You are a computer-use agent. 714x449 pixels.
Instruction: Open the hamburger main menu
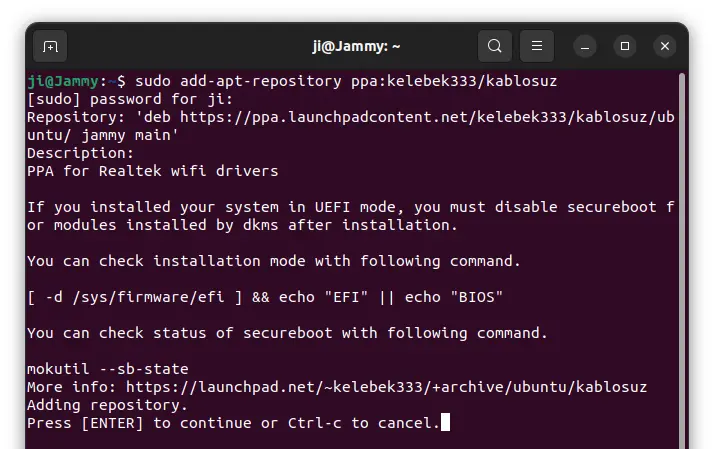(x=537, y=46)
